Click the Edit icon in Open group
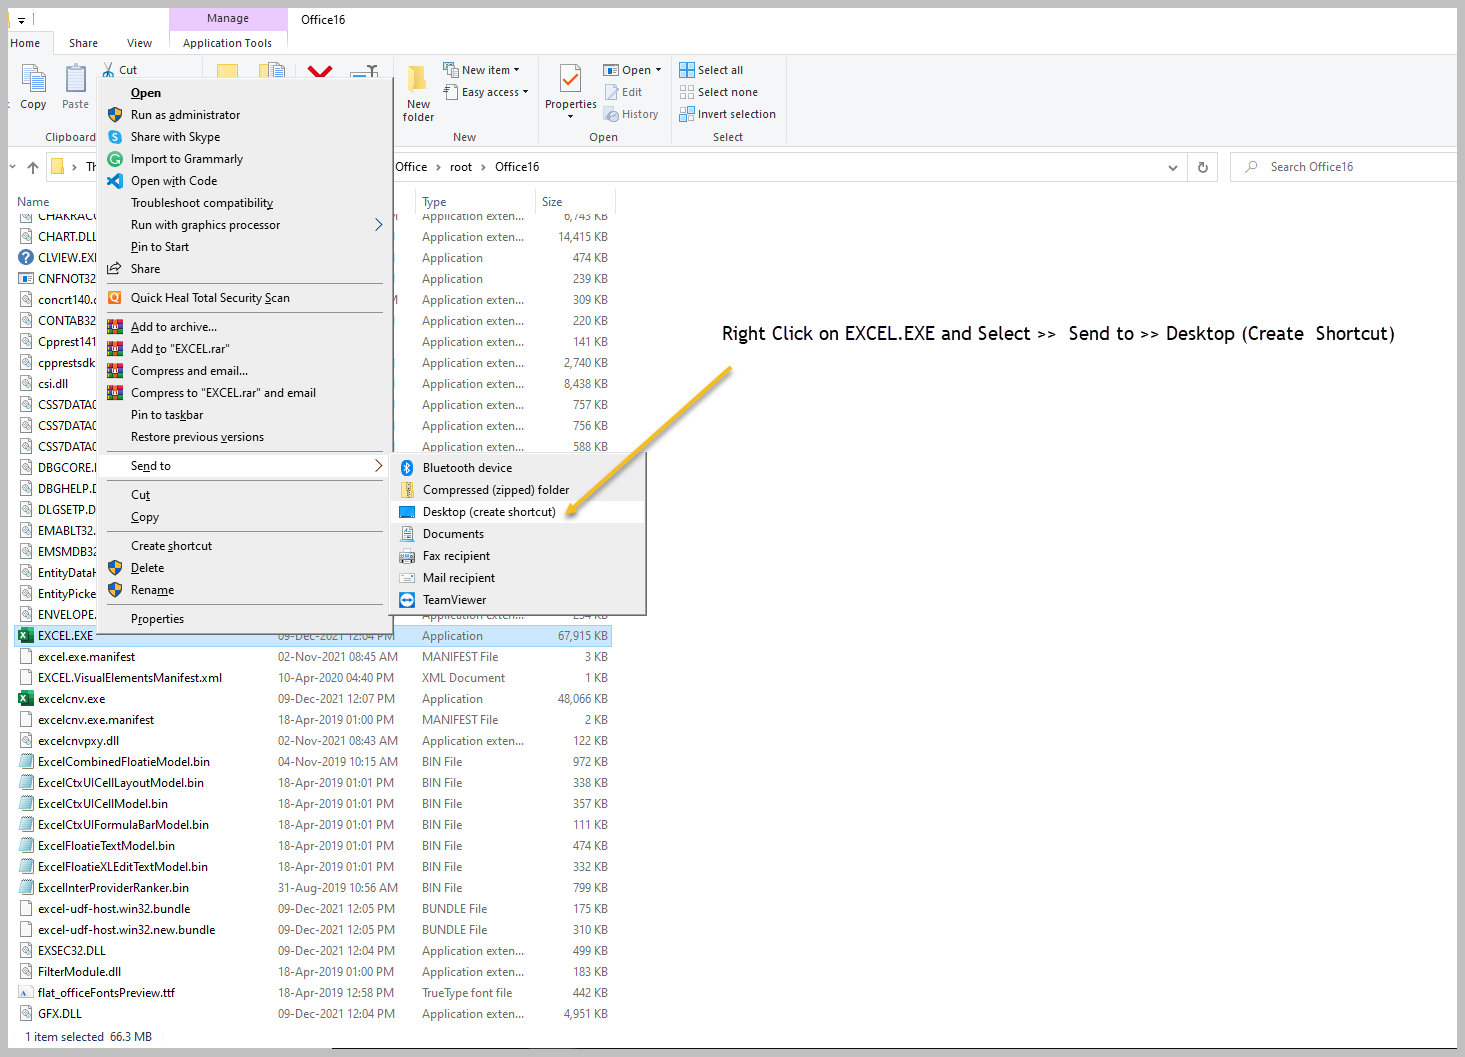The width and height of the screenshot is (1465, 1057). coord(611,92)
